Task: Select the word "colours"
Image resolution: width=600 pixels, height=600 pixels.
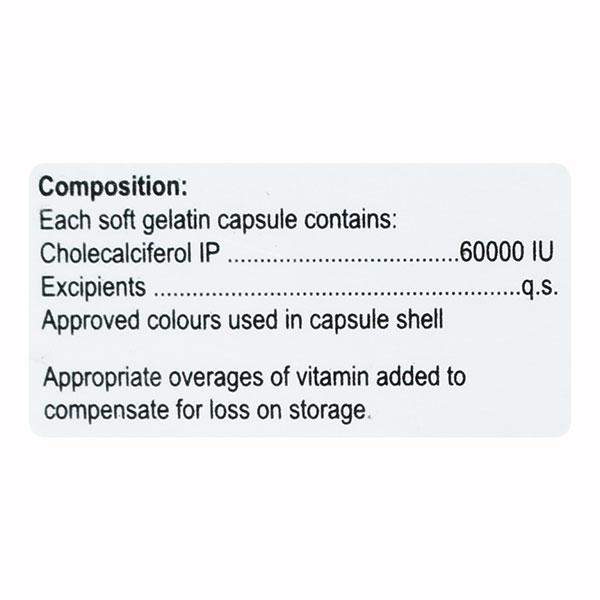Action: click(178, 322)
